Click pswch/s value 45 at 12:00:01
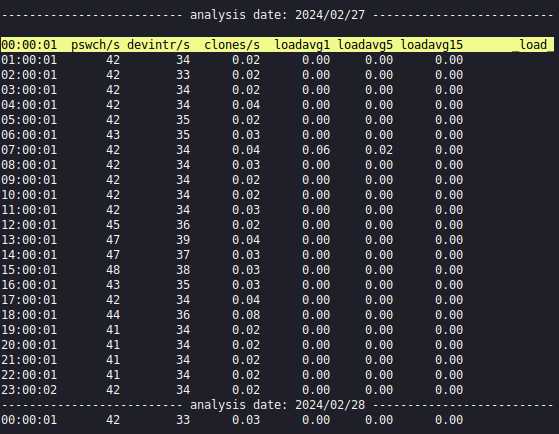Viewport: 559px width, 434px height. [x=113, y=225]
